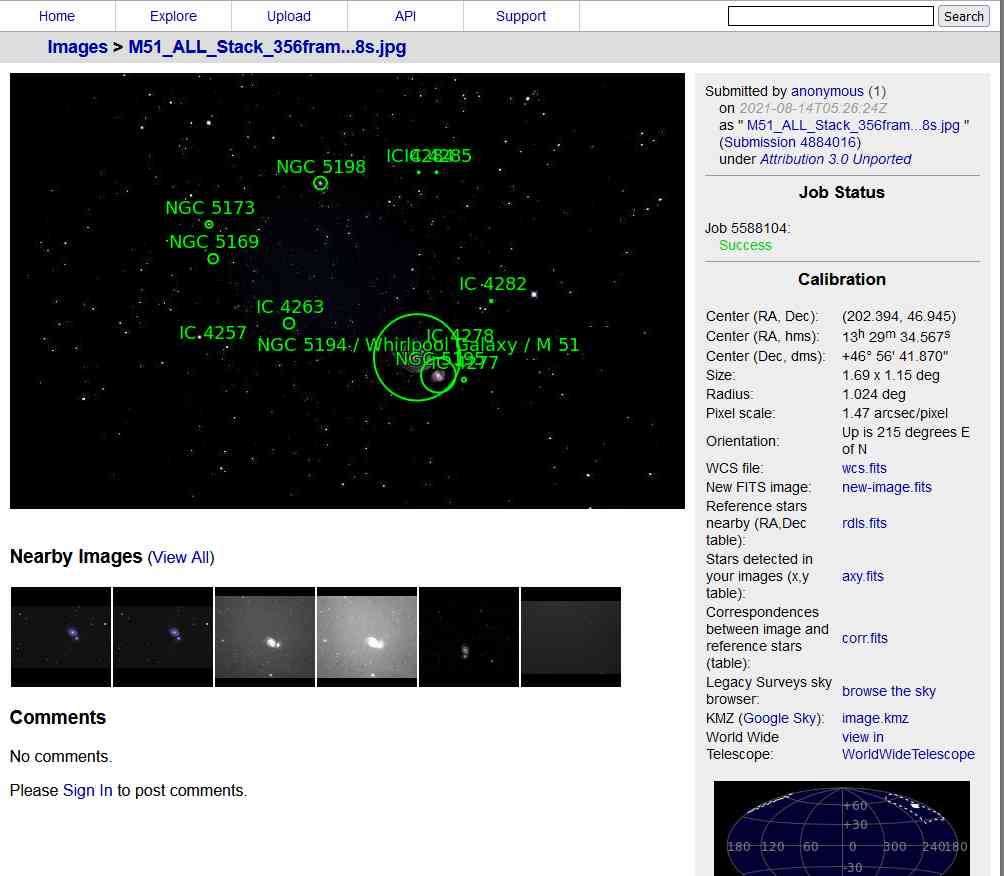This screenshot has height=876, width=1004.
Task: Click the Job Status heading
Action: 841,193
